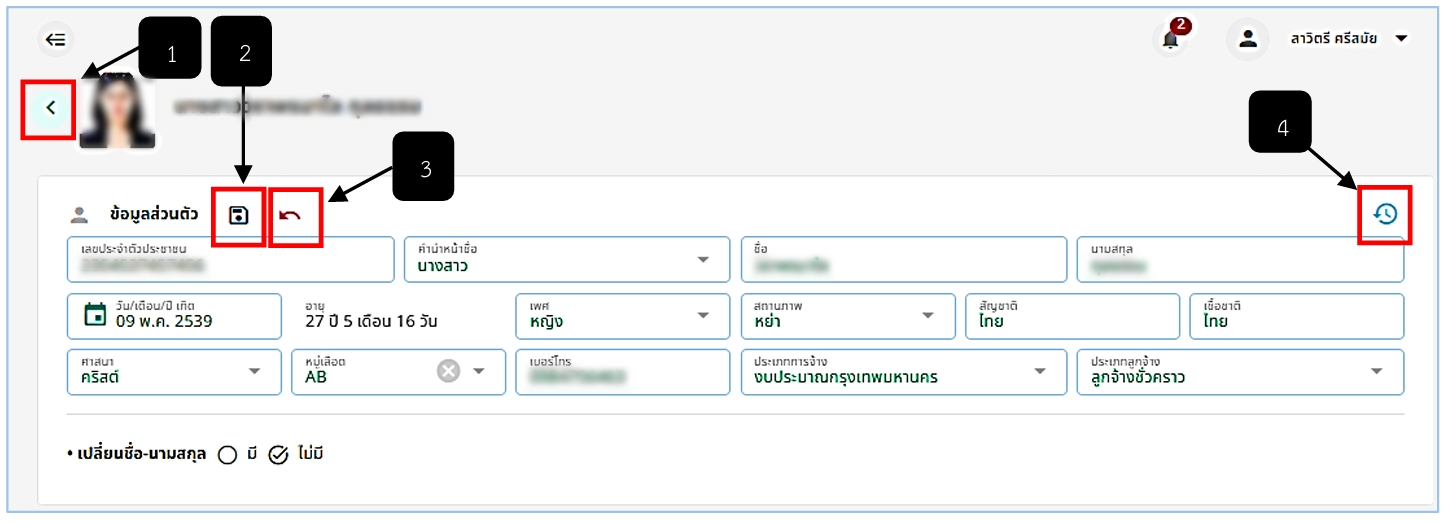Click the user avatar icon
This screenshot has height=523, width=1447.
1247,39
